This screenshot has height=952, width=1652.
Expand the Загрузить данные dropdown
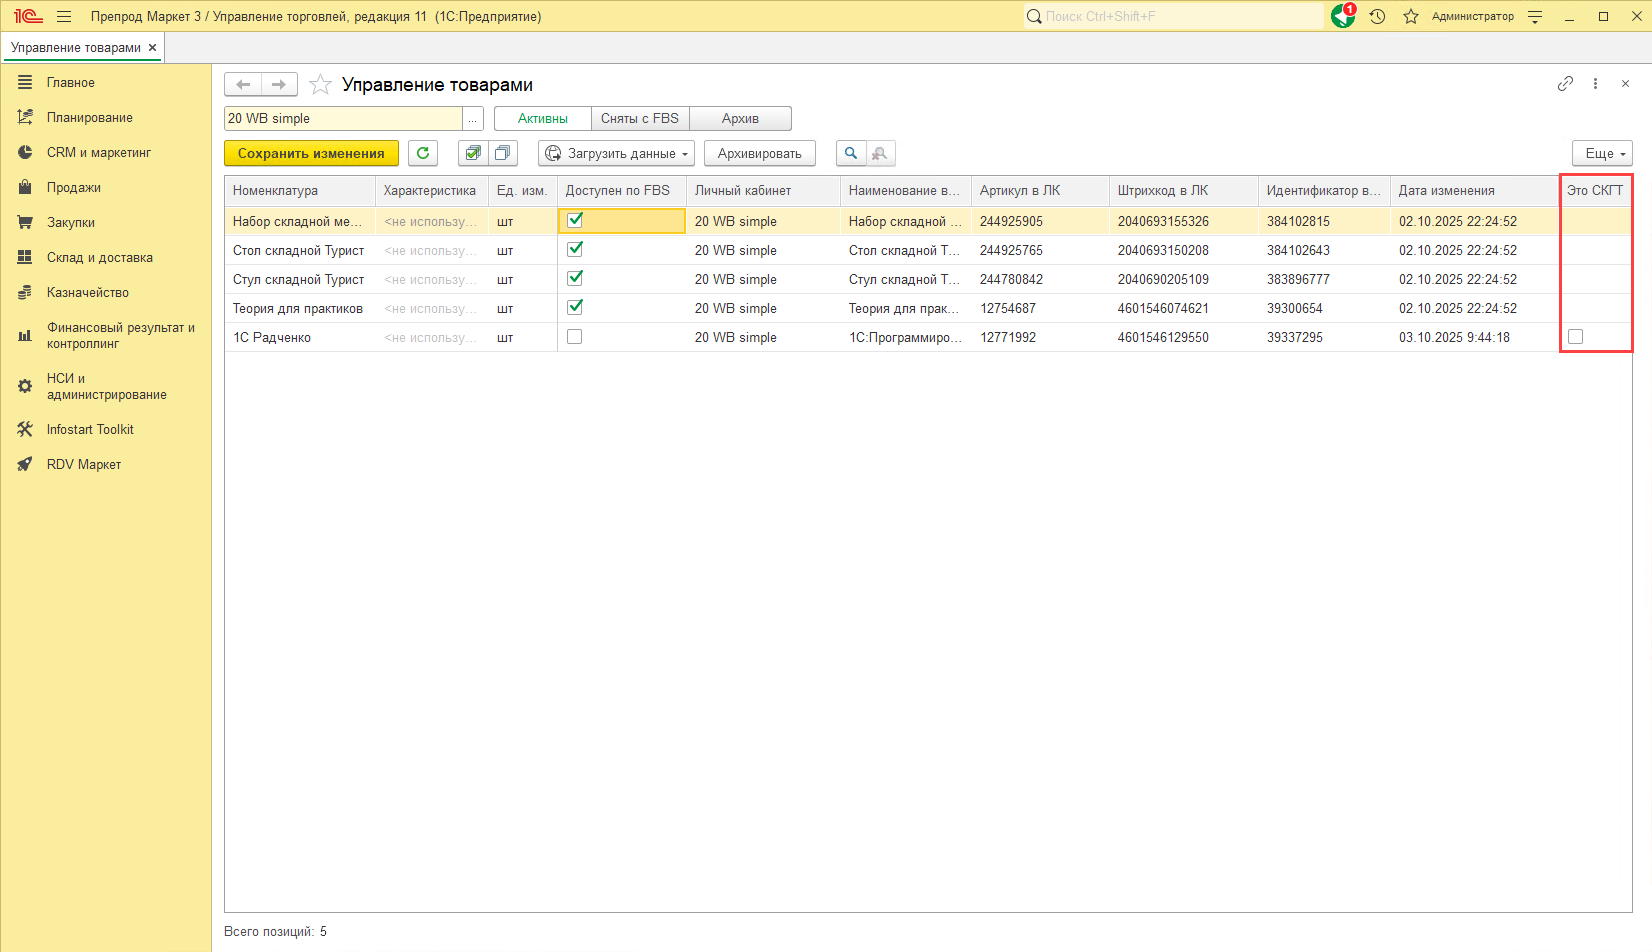click(617, 153)
